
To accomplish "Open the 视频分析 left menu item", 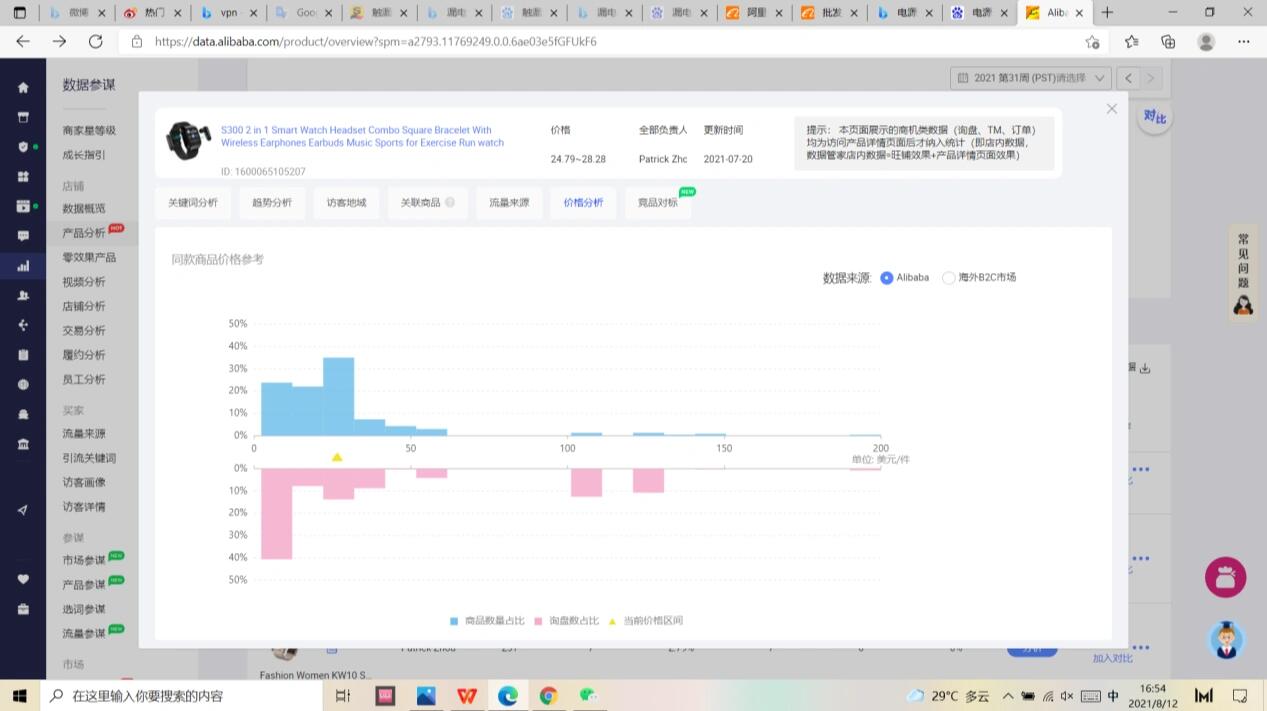I will coord(84,282).
